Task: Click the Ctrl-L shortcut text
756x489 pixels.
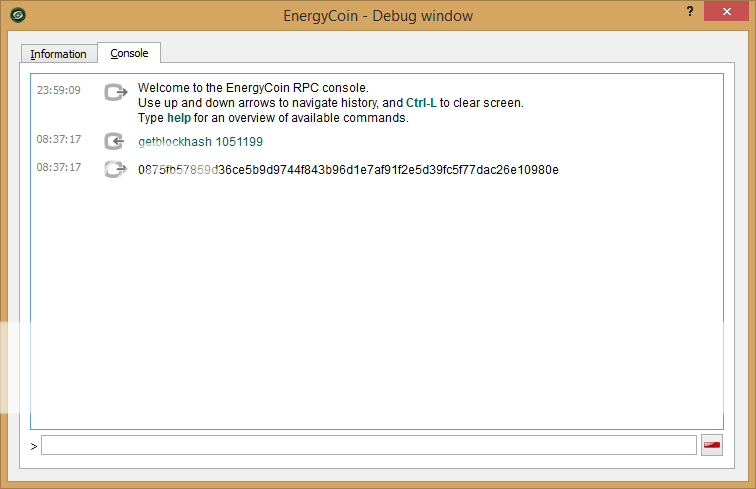Action: coord(421,103)
